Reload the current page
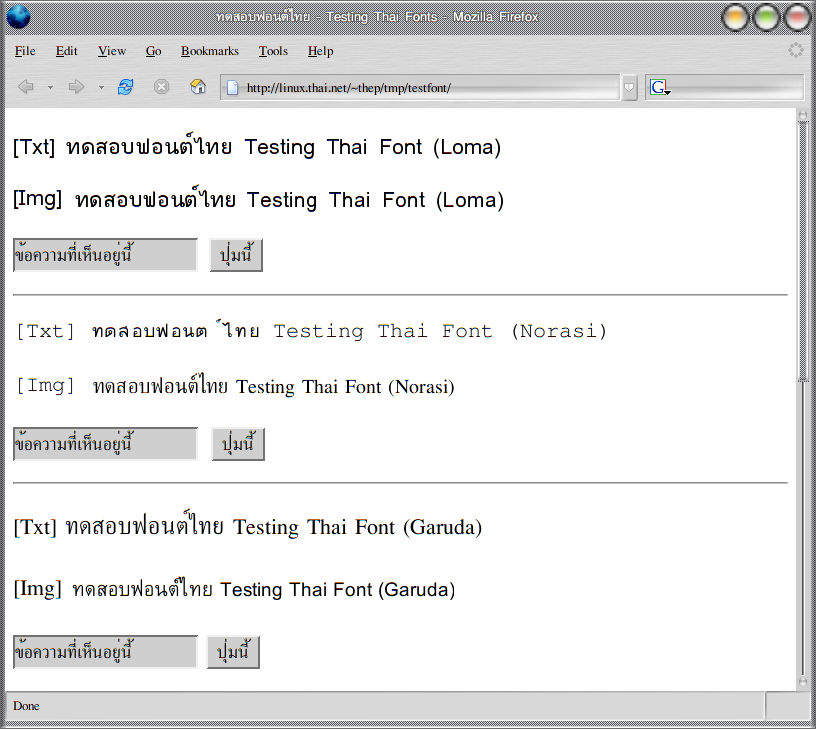The image size is (816, 729). coord(125,87)
